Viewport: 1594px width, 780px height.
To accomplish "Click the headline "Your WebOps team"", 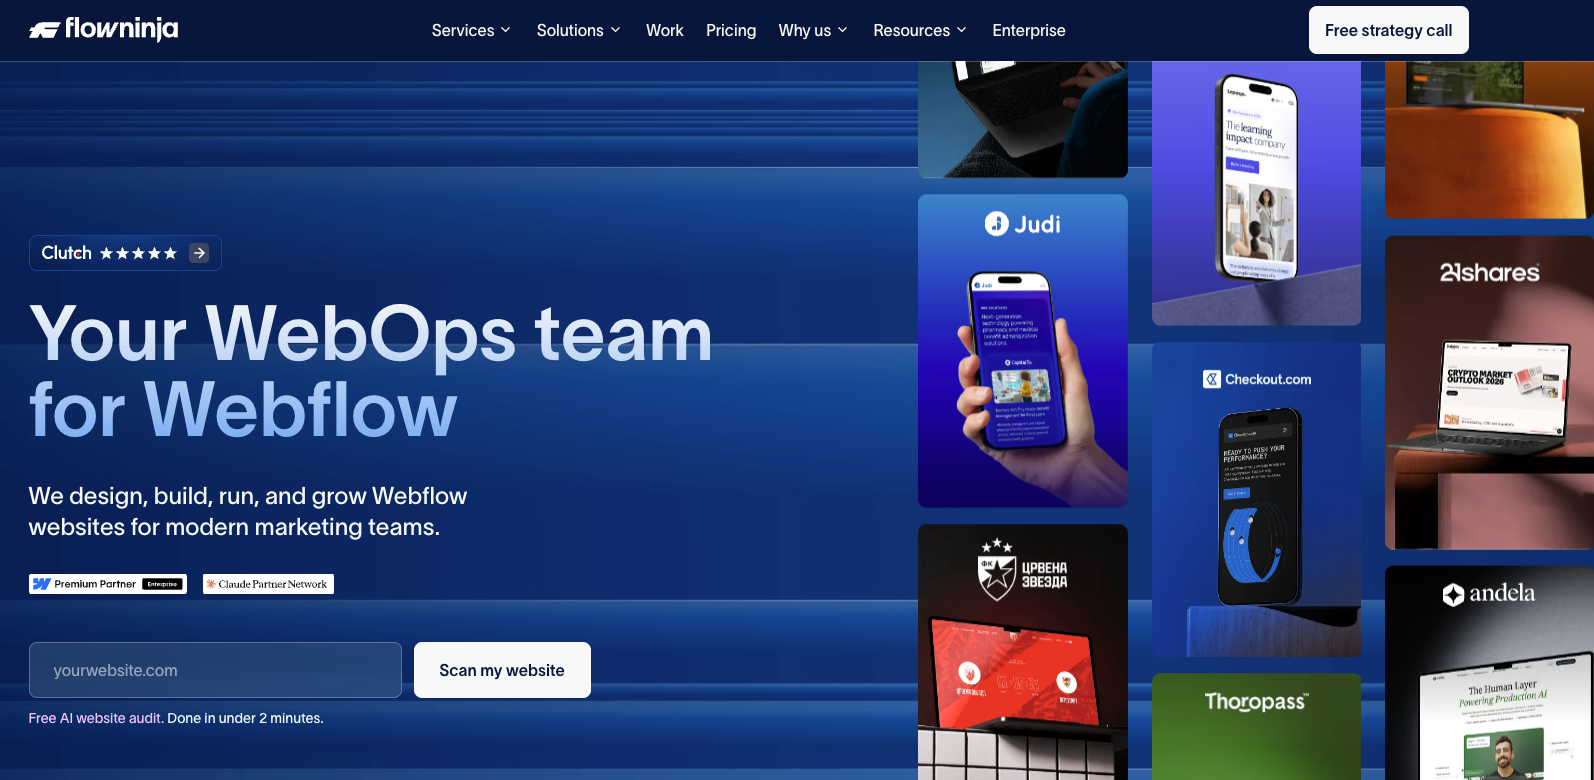I will point(370,334).
